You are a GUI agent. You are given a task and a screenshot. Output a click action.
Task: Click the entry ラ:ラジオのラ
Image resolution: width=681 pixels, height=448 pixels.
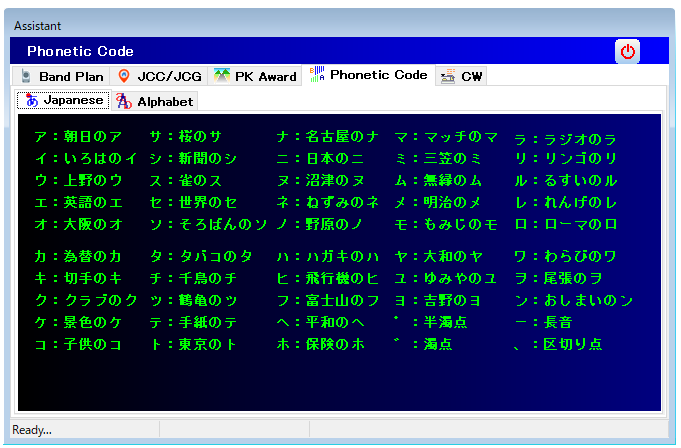[565, 139]
